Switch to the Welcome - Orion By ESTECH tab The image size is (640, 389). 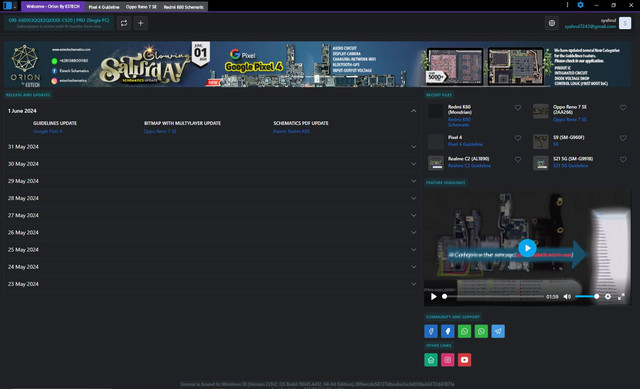coord(53,7)
